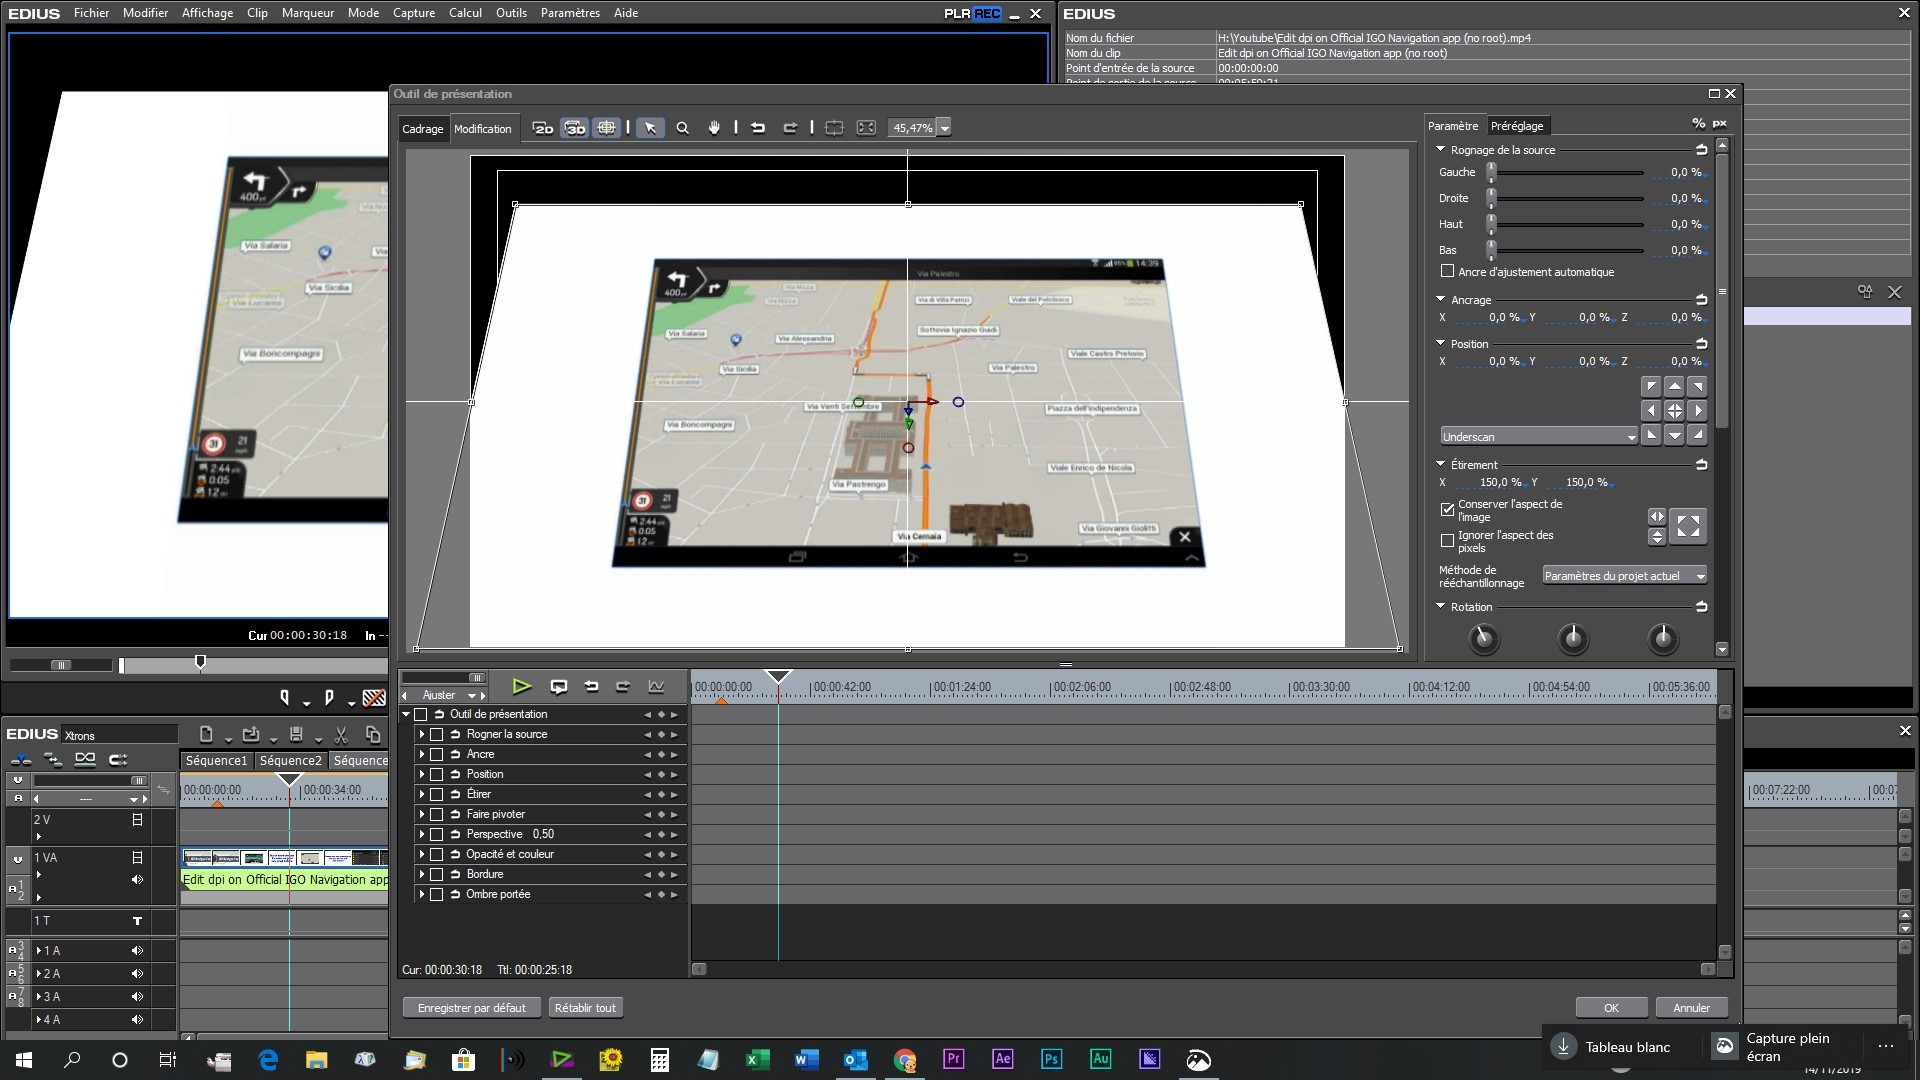Click the save project disk icon
The image size is (1920, 1080).
pyautogui.click(x=296, y=735)
